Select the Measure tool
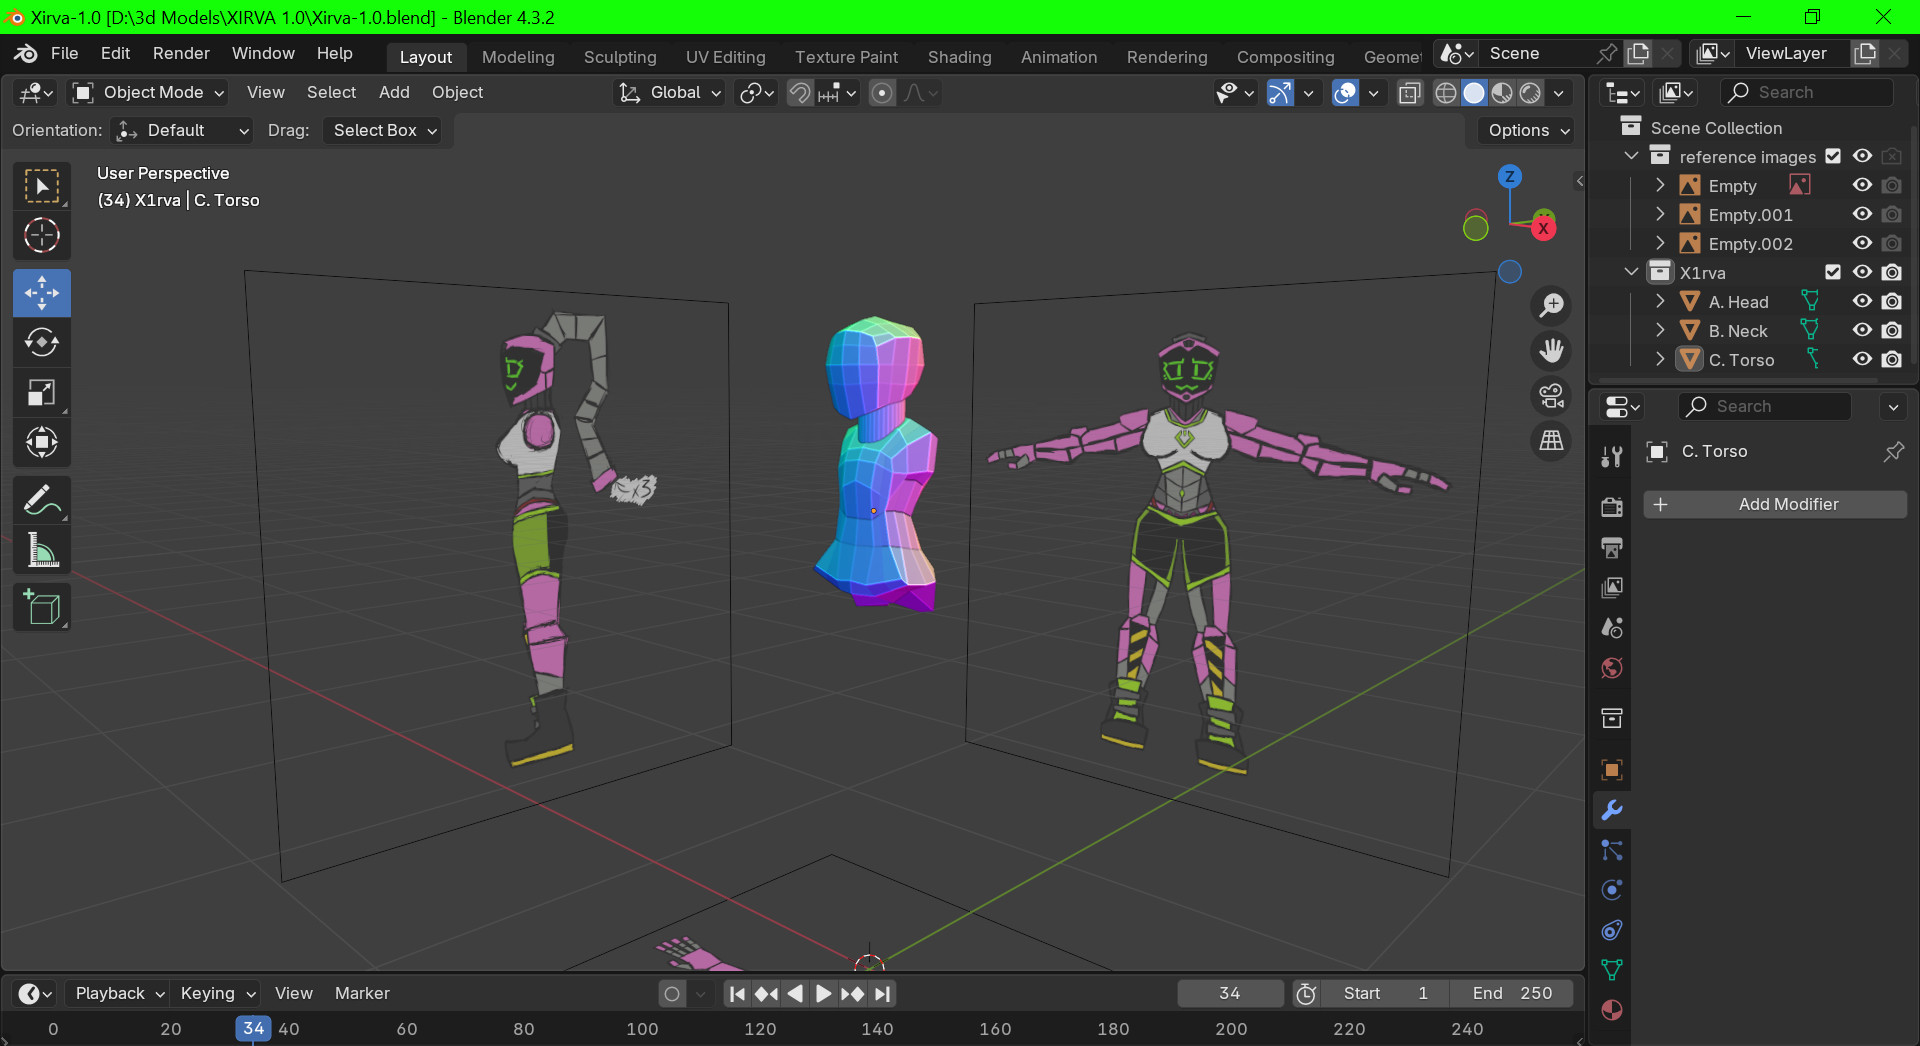 point(42,549)
